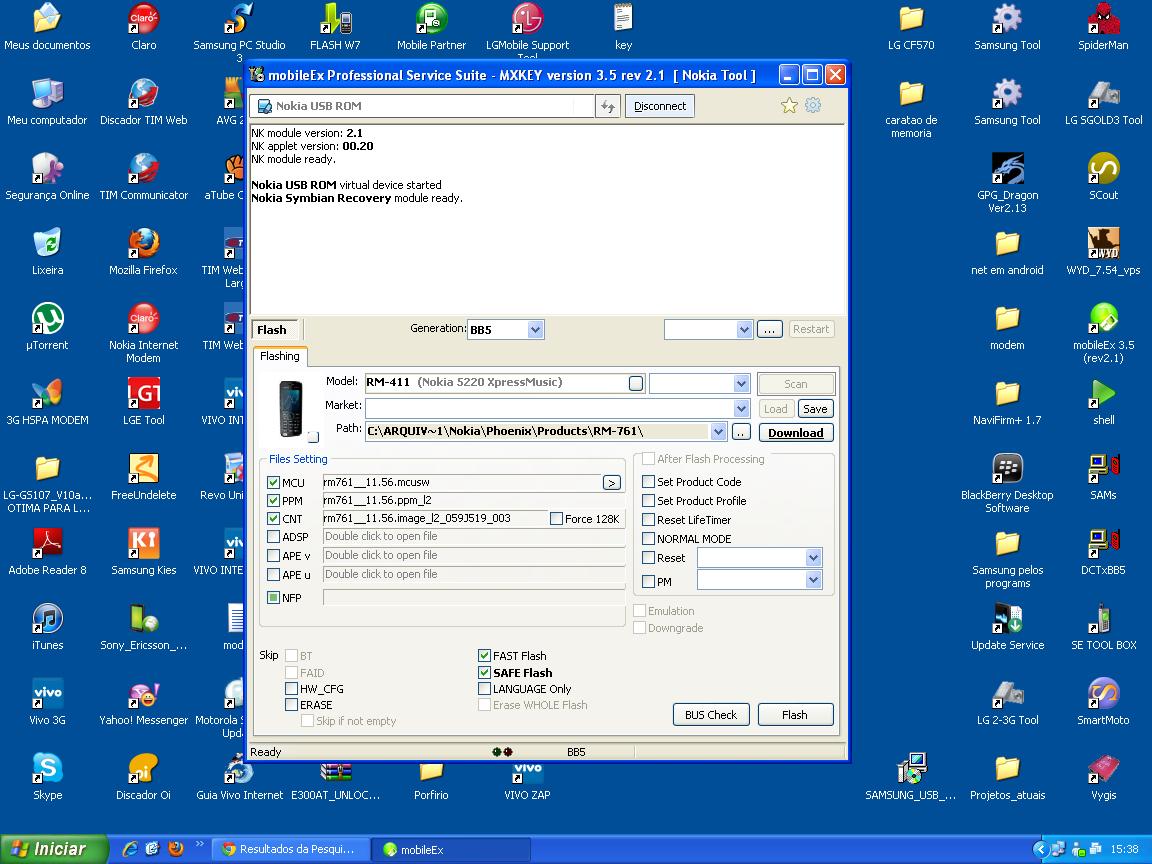
Task: Open the Samsung Kies desktop icon
Action: pos(143,550)
